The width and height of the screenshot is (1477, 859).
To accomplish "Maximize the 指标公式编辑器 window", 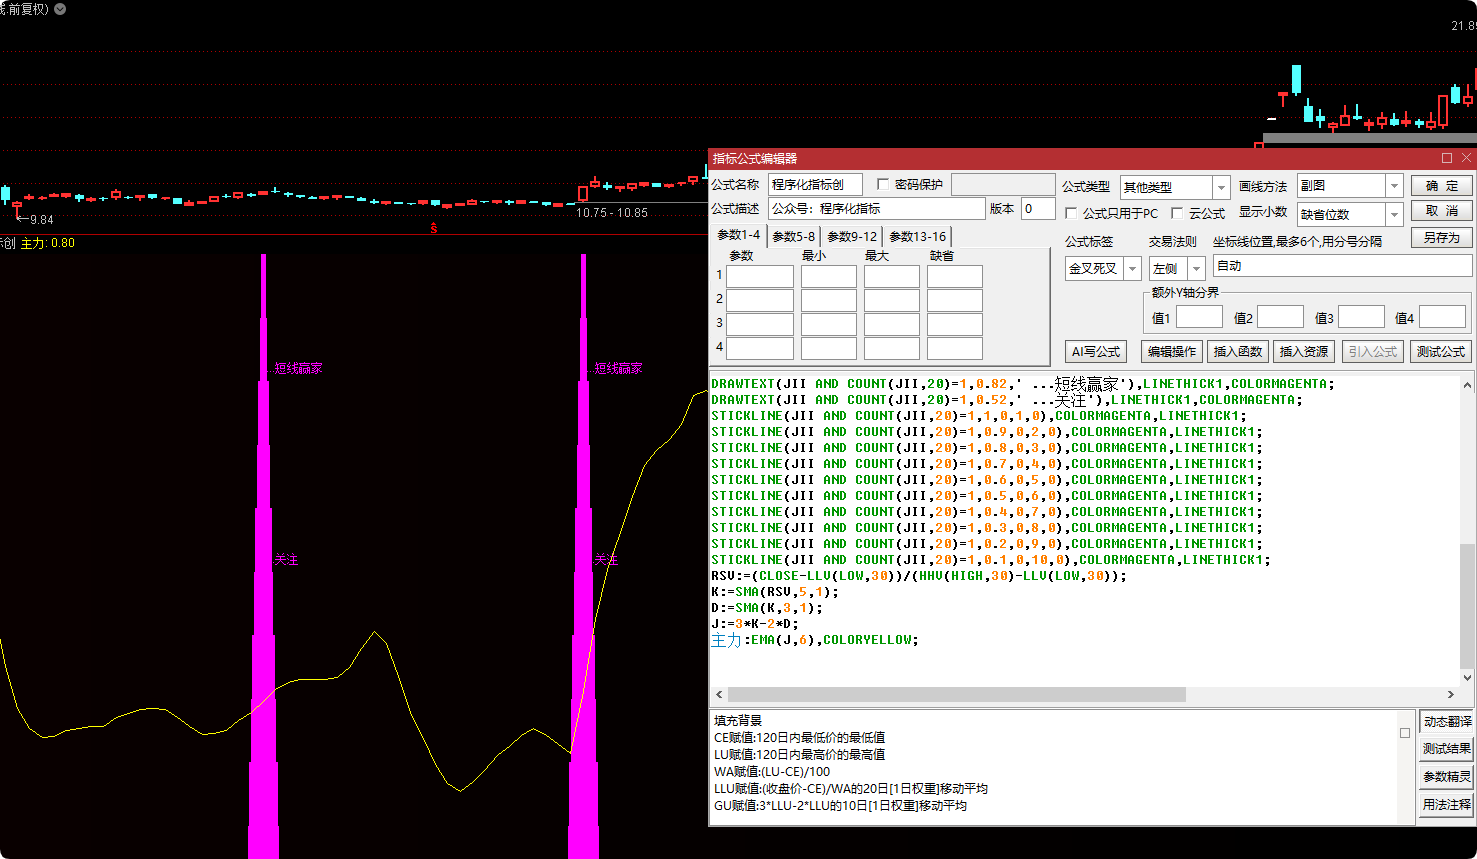I will [1446, 158].
